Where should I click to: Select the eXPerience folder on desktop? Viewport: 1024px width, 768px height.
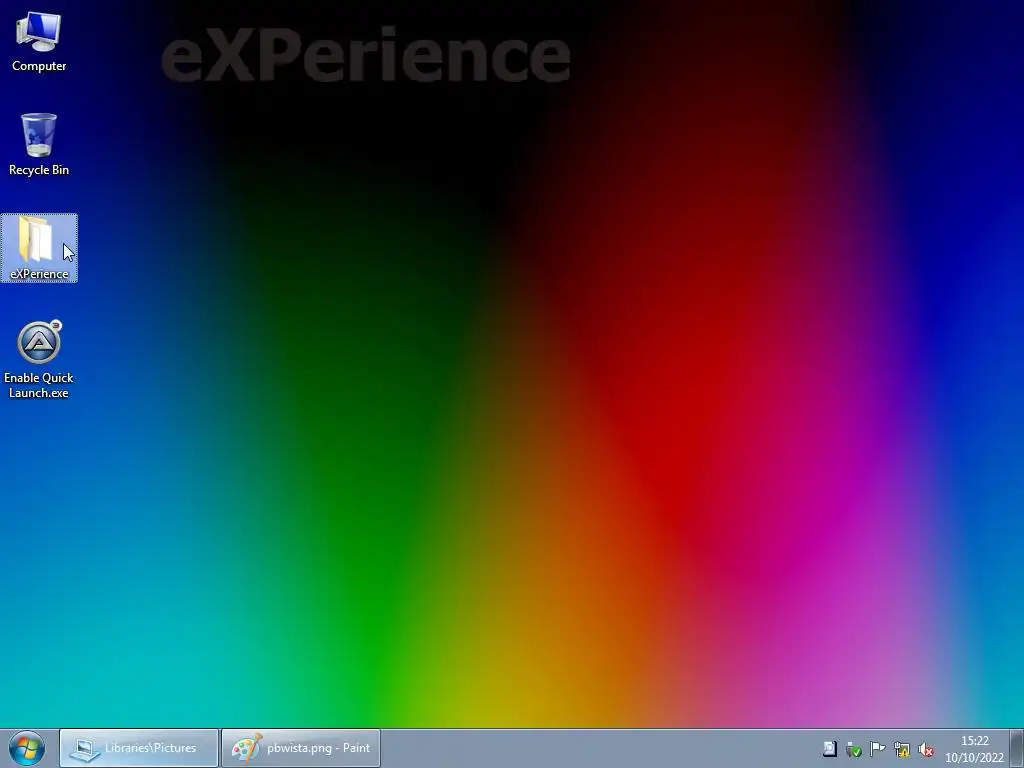pos(39,248)
